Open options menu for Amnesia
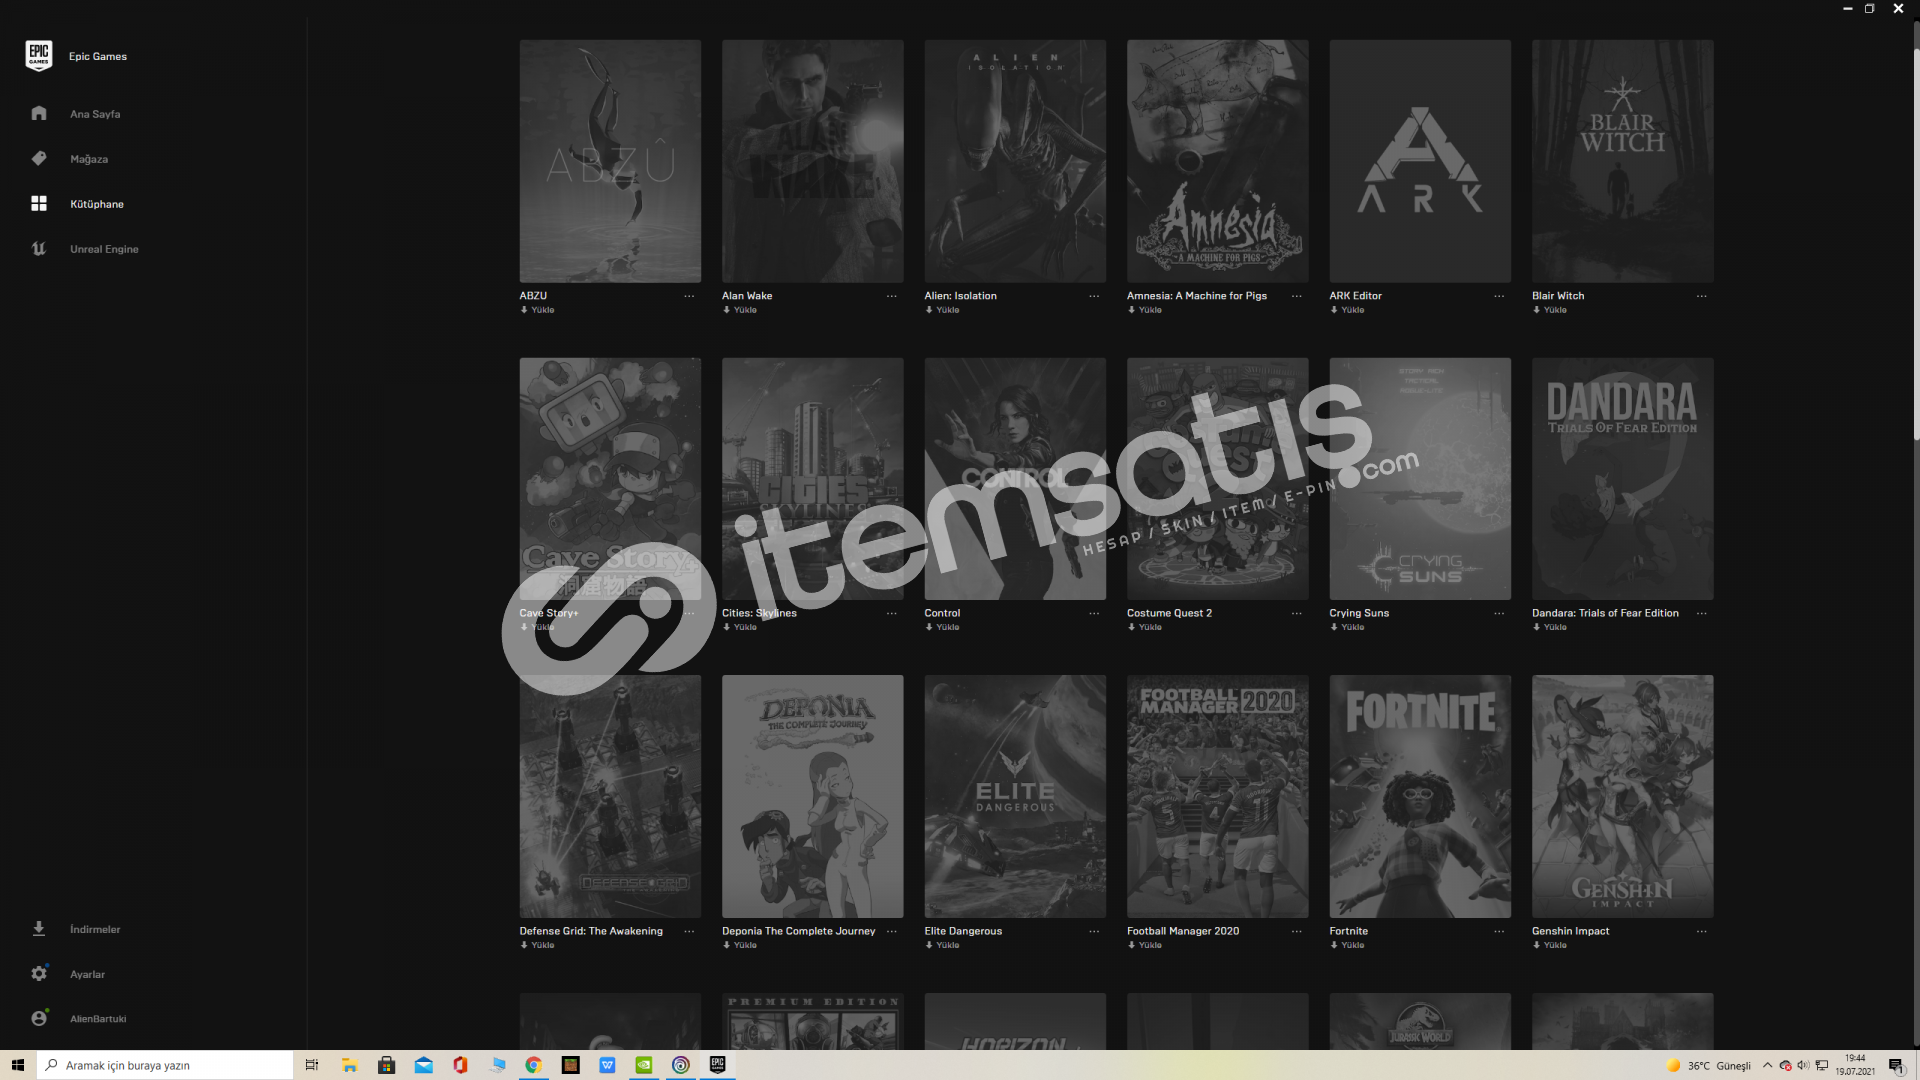 pyautogui.click(x=1296, y=296)
